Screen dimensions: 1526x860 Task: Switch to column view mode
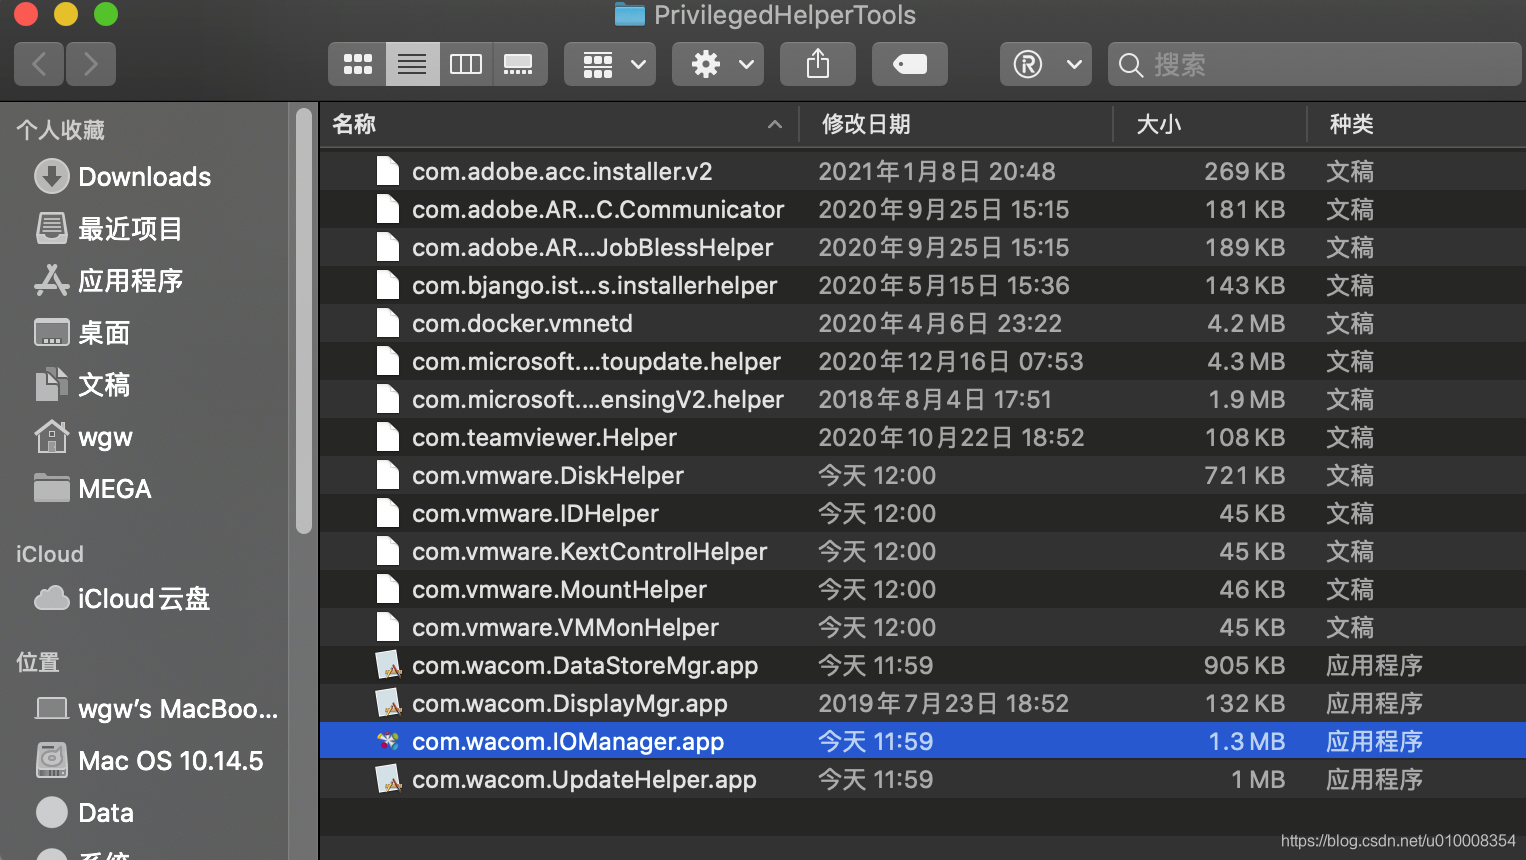pos(466,65)
